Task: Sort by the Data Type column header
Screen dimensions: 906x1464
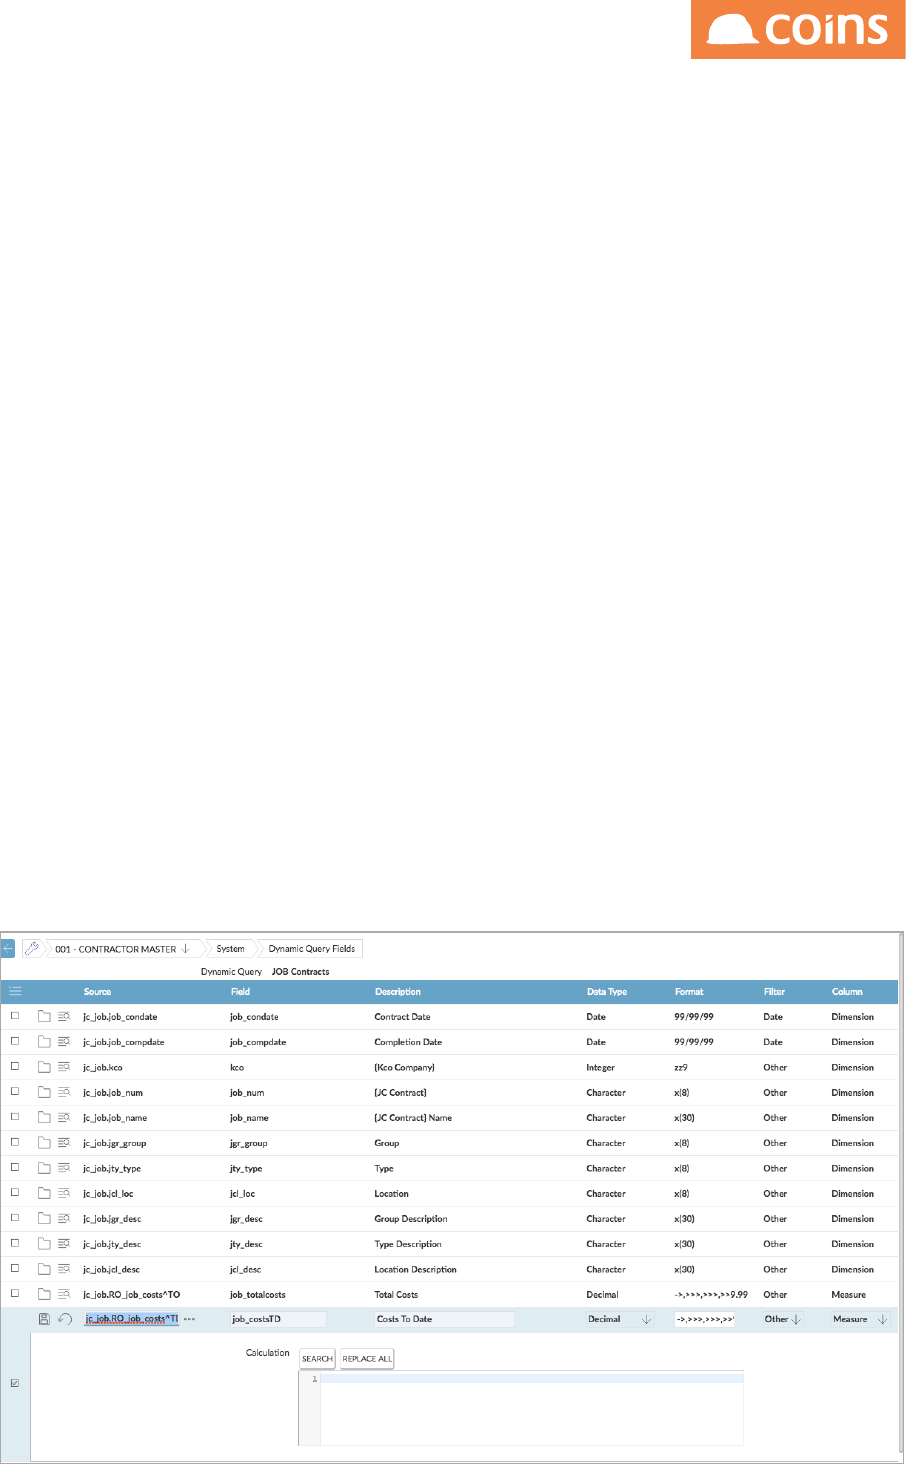Action: point(607,992)
